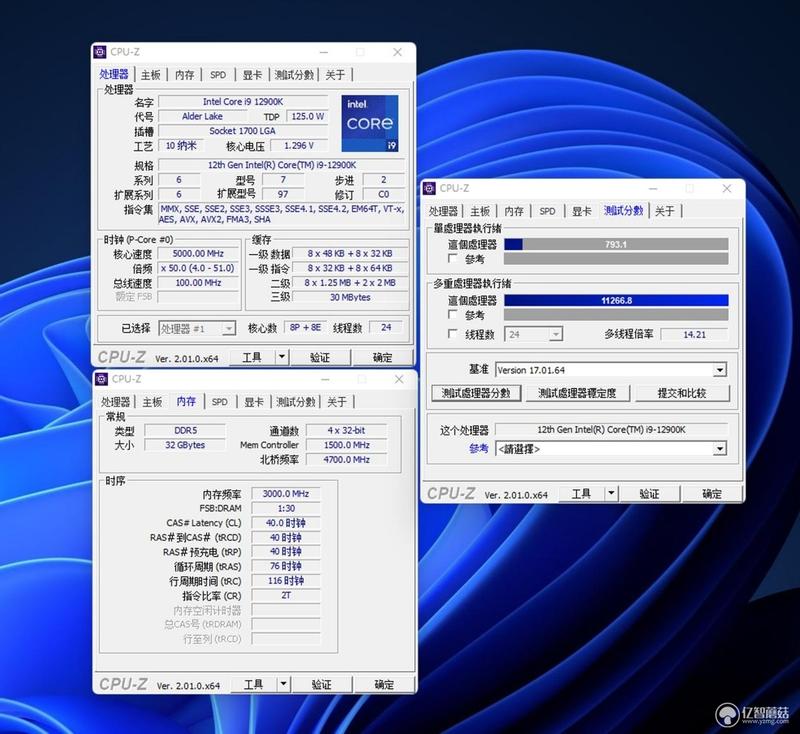Minimize the benchmark CPU-Z window
Image resolution: width=800 pixels, height=734 pixels.
[x=653, y=189]
